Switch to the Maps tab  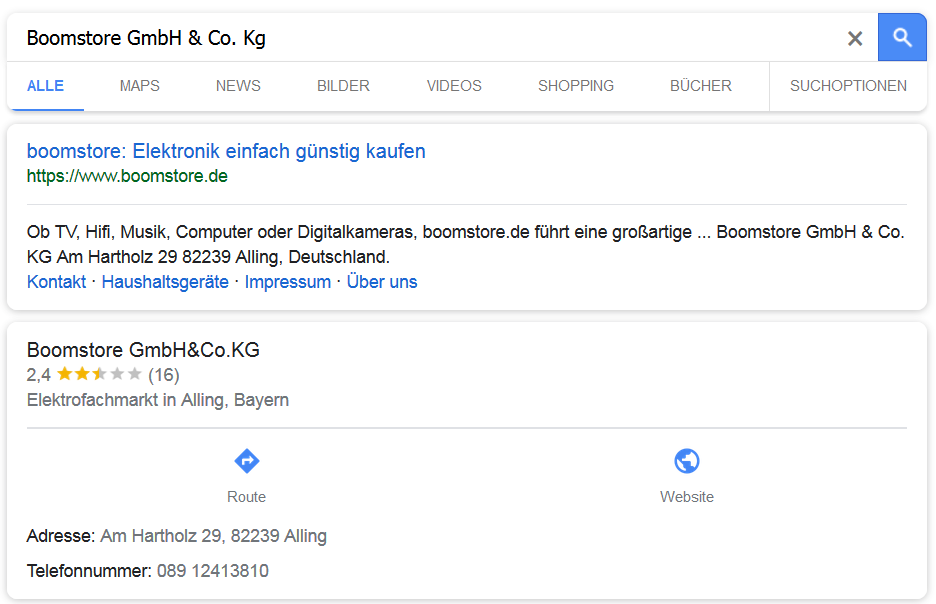pyautogui.click(x=139, y=86)
